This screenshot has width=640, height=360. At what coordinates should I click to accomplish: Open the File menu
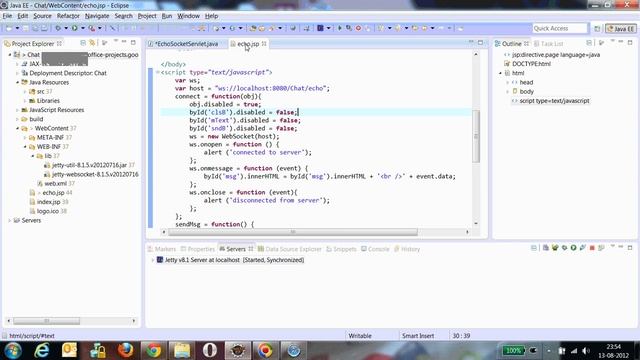[x=7, y=16]
